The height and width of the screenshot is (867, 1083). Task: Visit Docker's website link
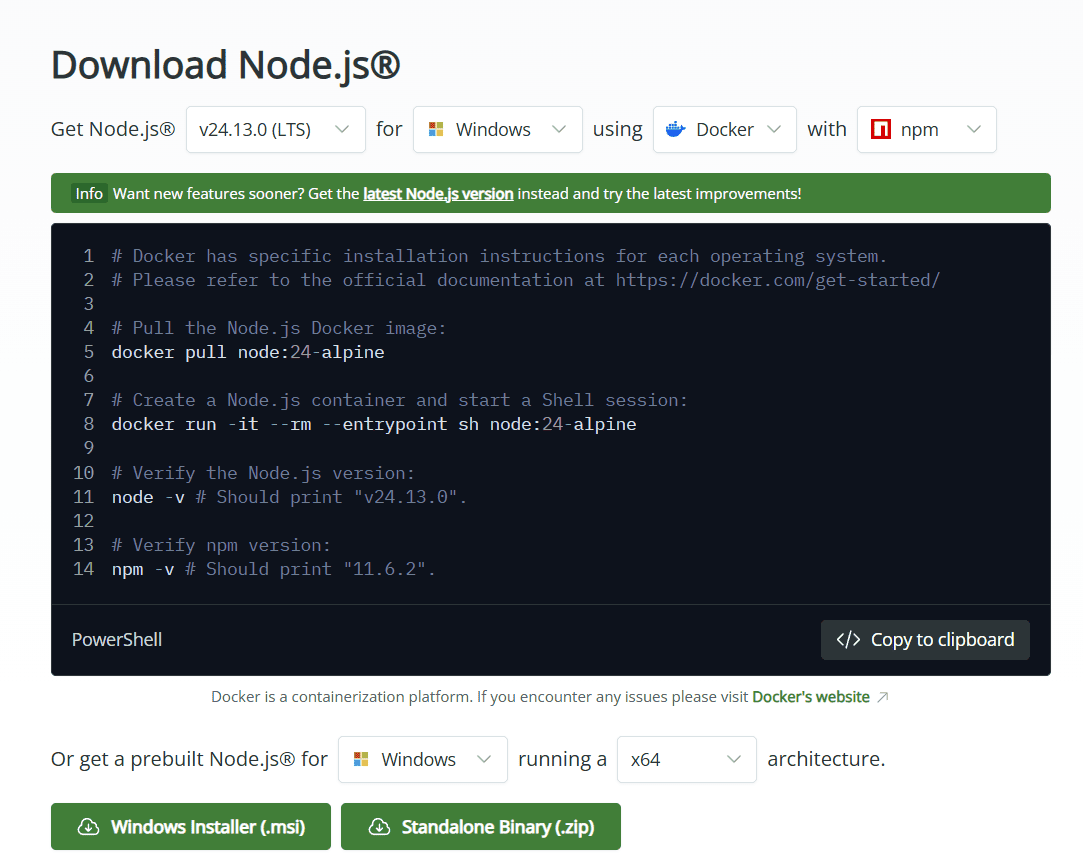tap(811, 696)
